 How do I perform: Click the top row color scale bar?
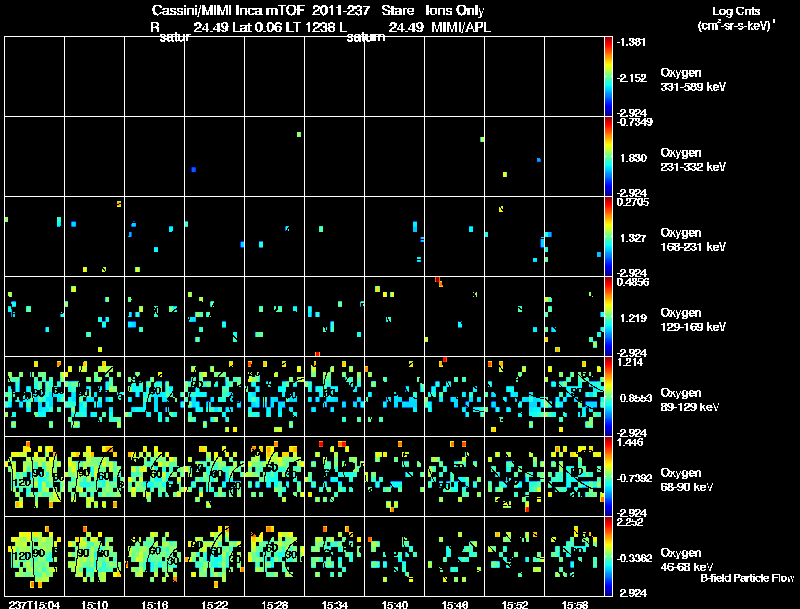coord(608,77)
